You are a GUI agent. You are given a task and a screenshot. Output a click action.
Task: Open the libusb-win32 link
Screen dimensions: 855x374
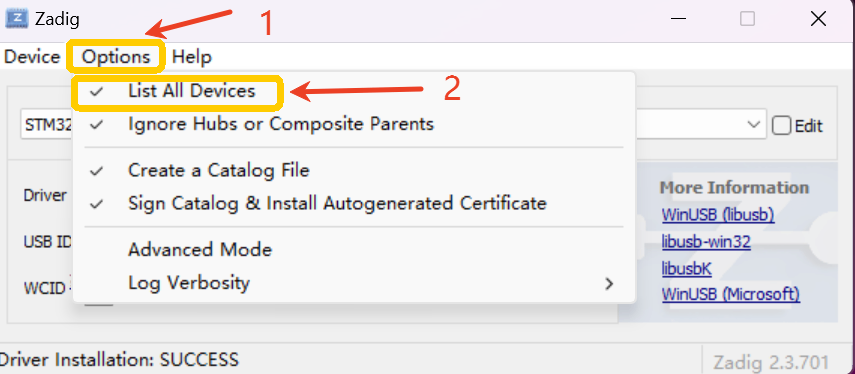(x=706, y=242)
